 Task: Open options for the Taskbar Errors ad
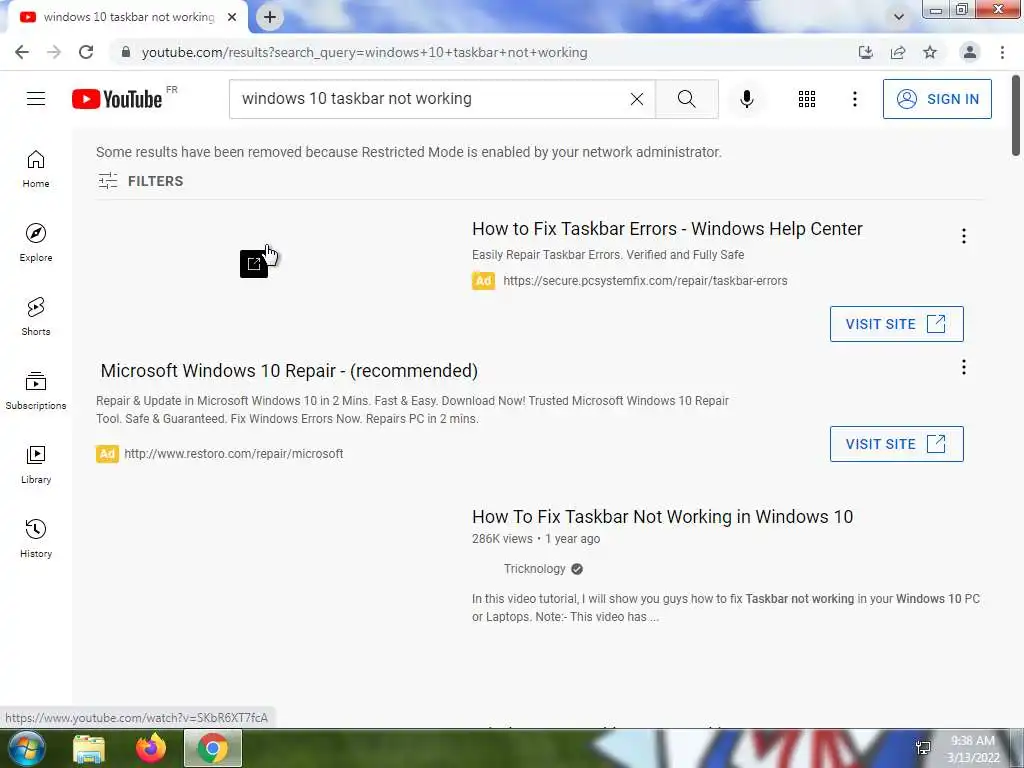963,236
